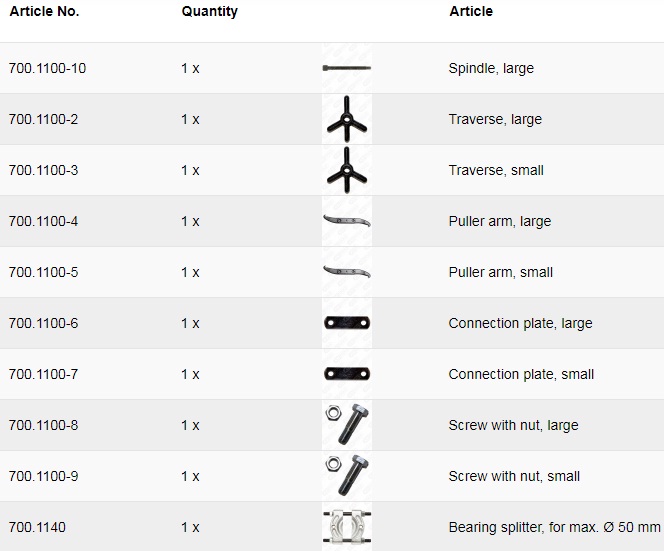Screen dimensions: 664x551
Task: Select the "Spindle, large" article name
Action: click(x=491, y=69)
